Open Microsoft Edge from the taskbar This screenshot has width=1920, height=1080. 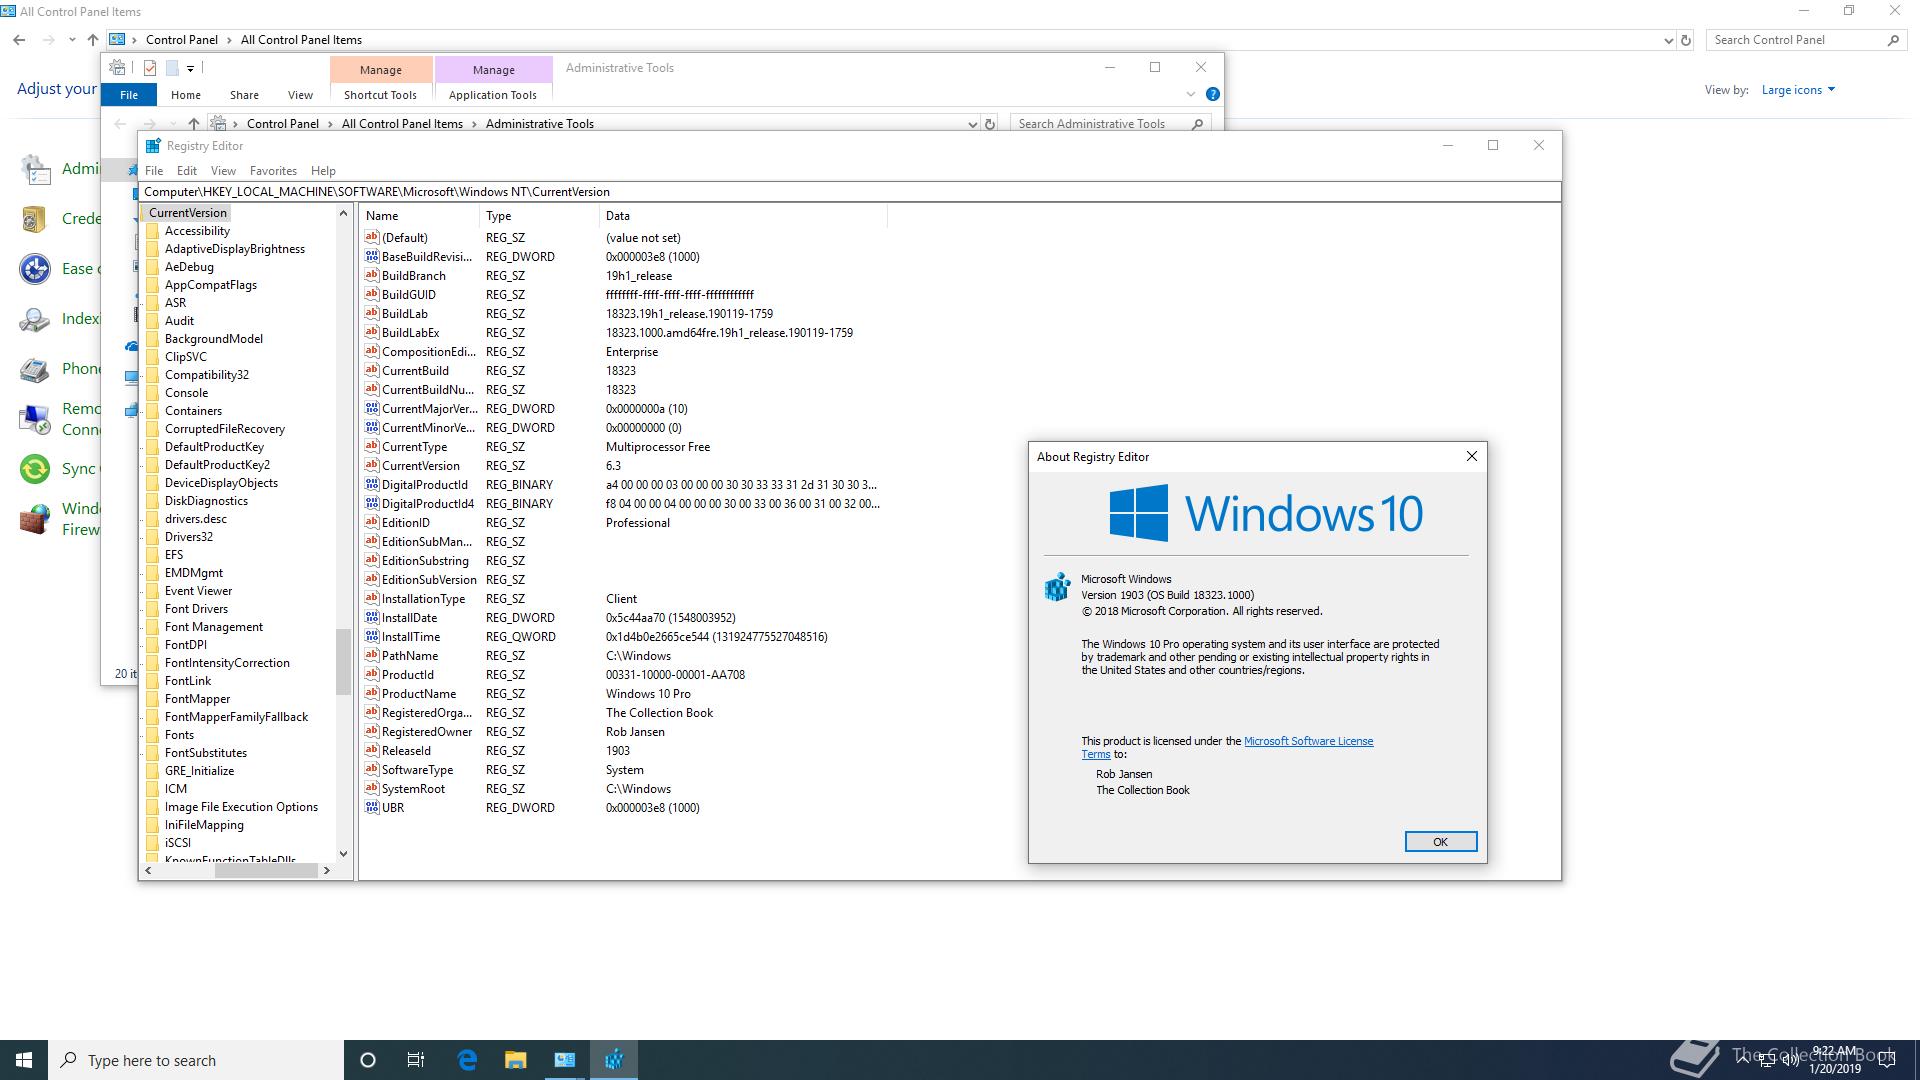click(467, 1060)
